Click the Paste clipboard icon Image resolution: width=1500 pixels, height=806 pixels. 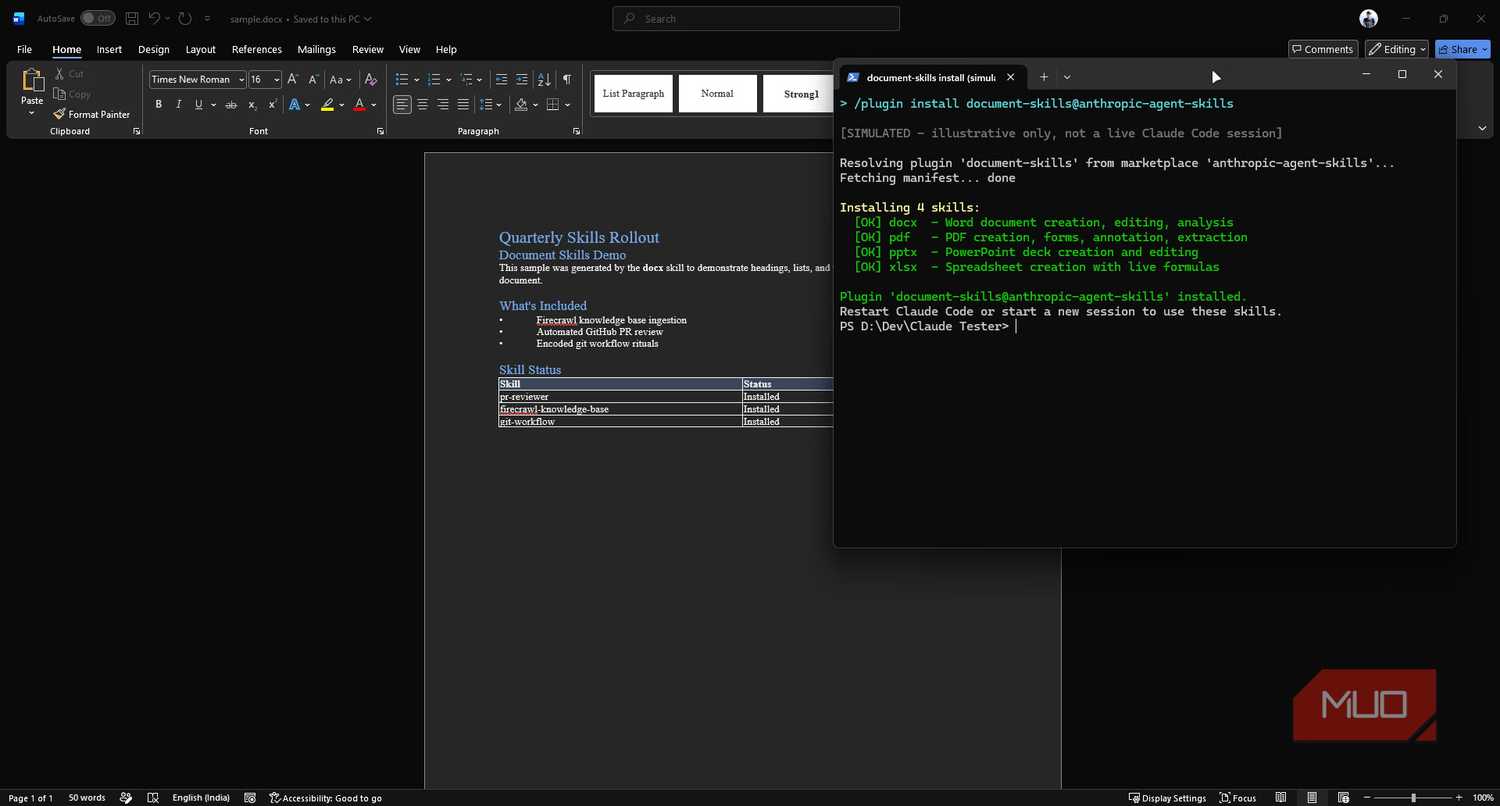click(x=32, y=82)
